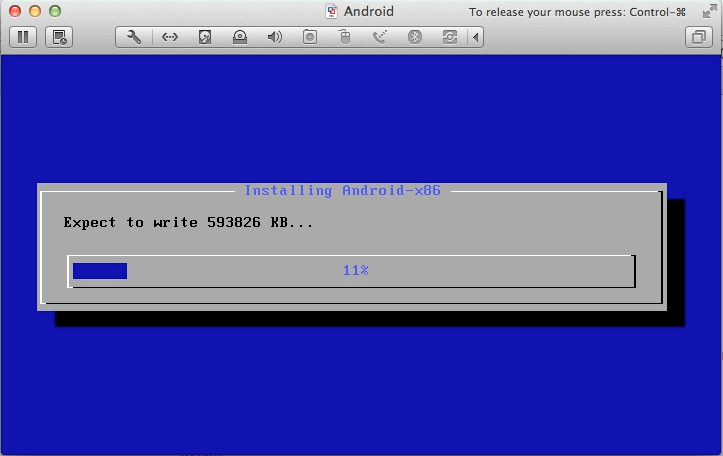Minimize the Android window with yellow button
Viewport: 723px width, 456px height.
[35, 11]
